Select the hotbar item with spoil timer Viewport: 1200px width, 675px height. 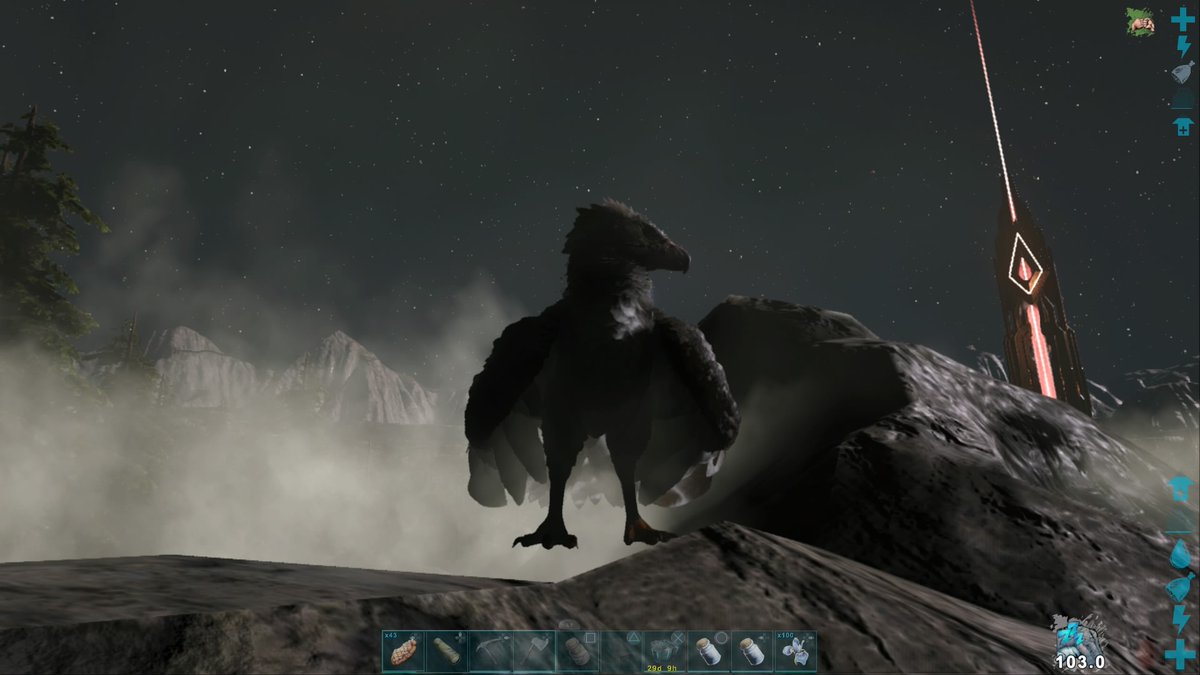[665, 651]
